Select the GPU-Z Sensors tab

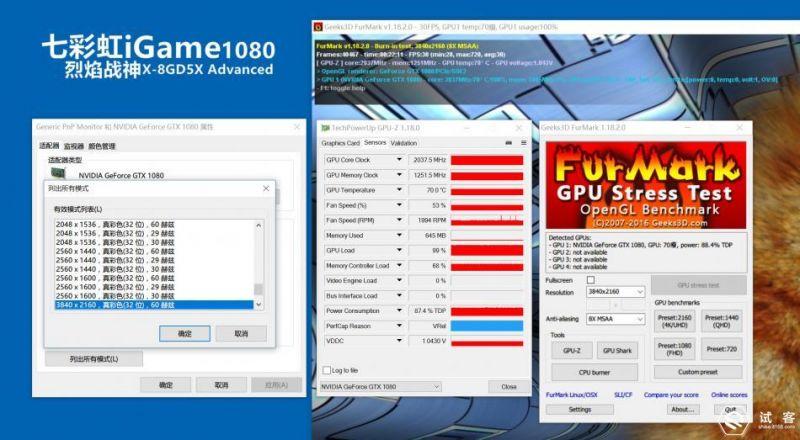[375, 143]
